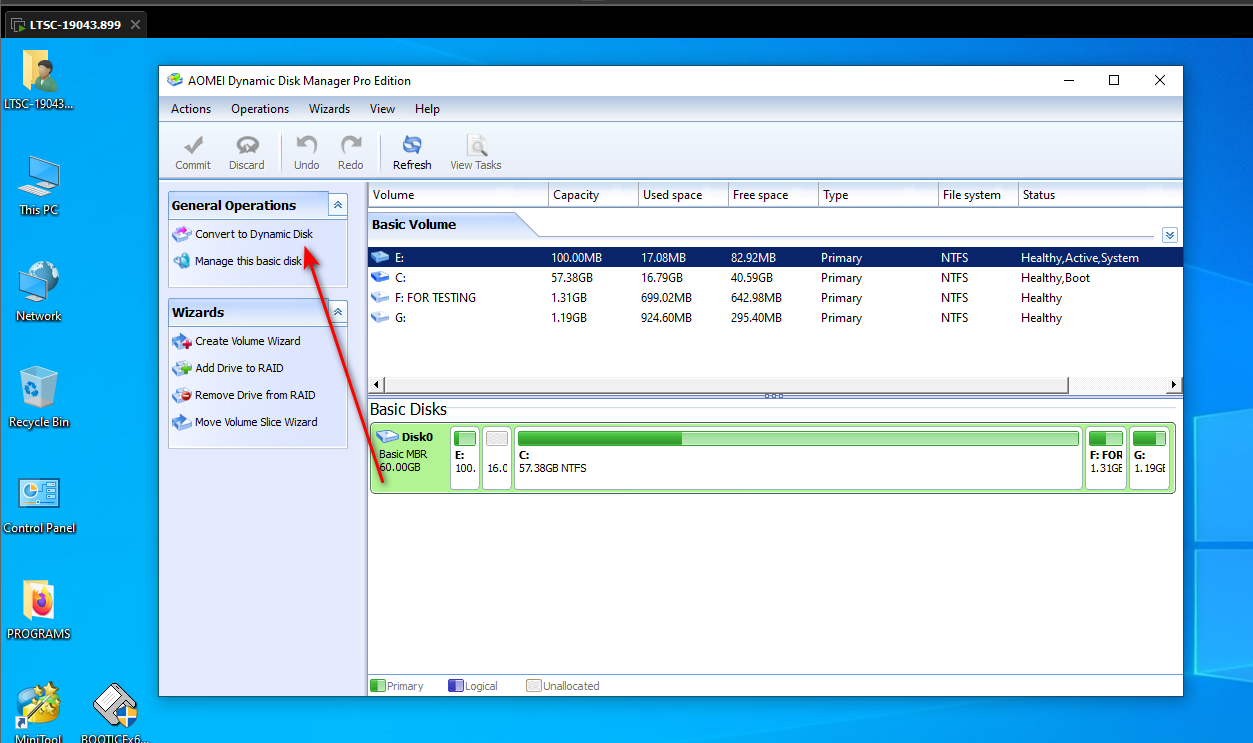Screen dimensions: 1253x743
Task: Click Convert to Dynamic Disk icon
Action: tap(181, 234)
